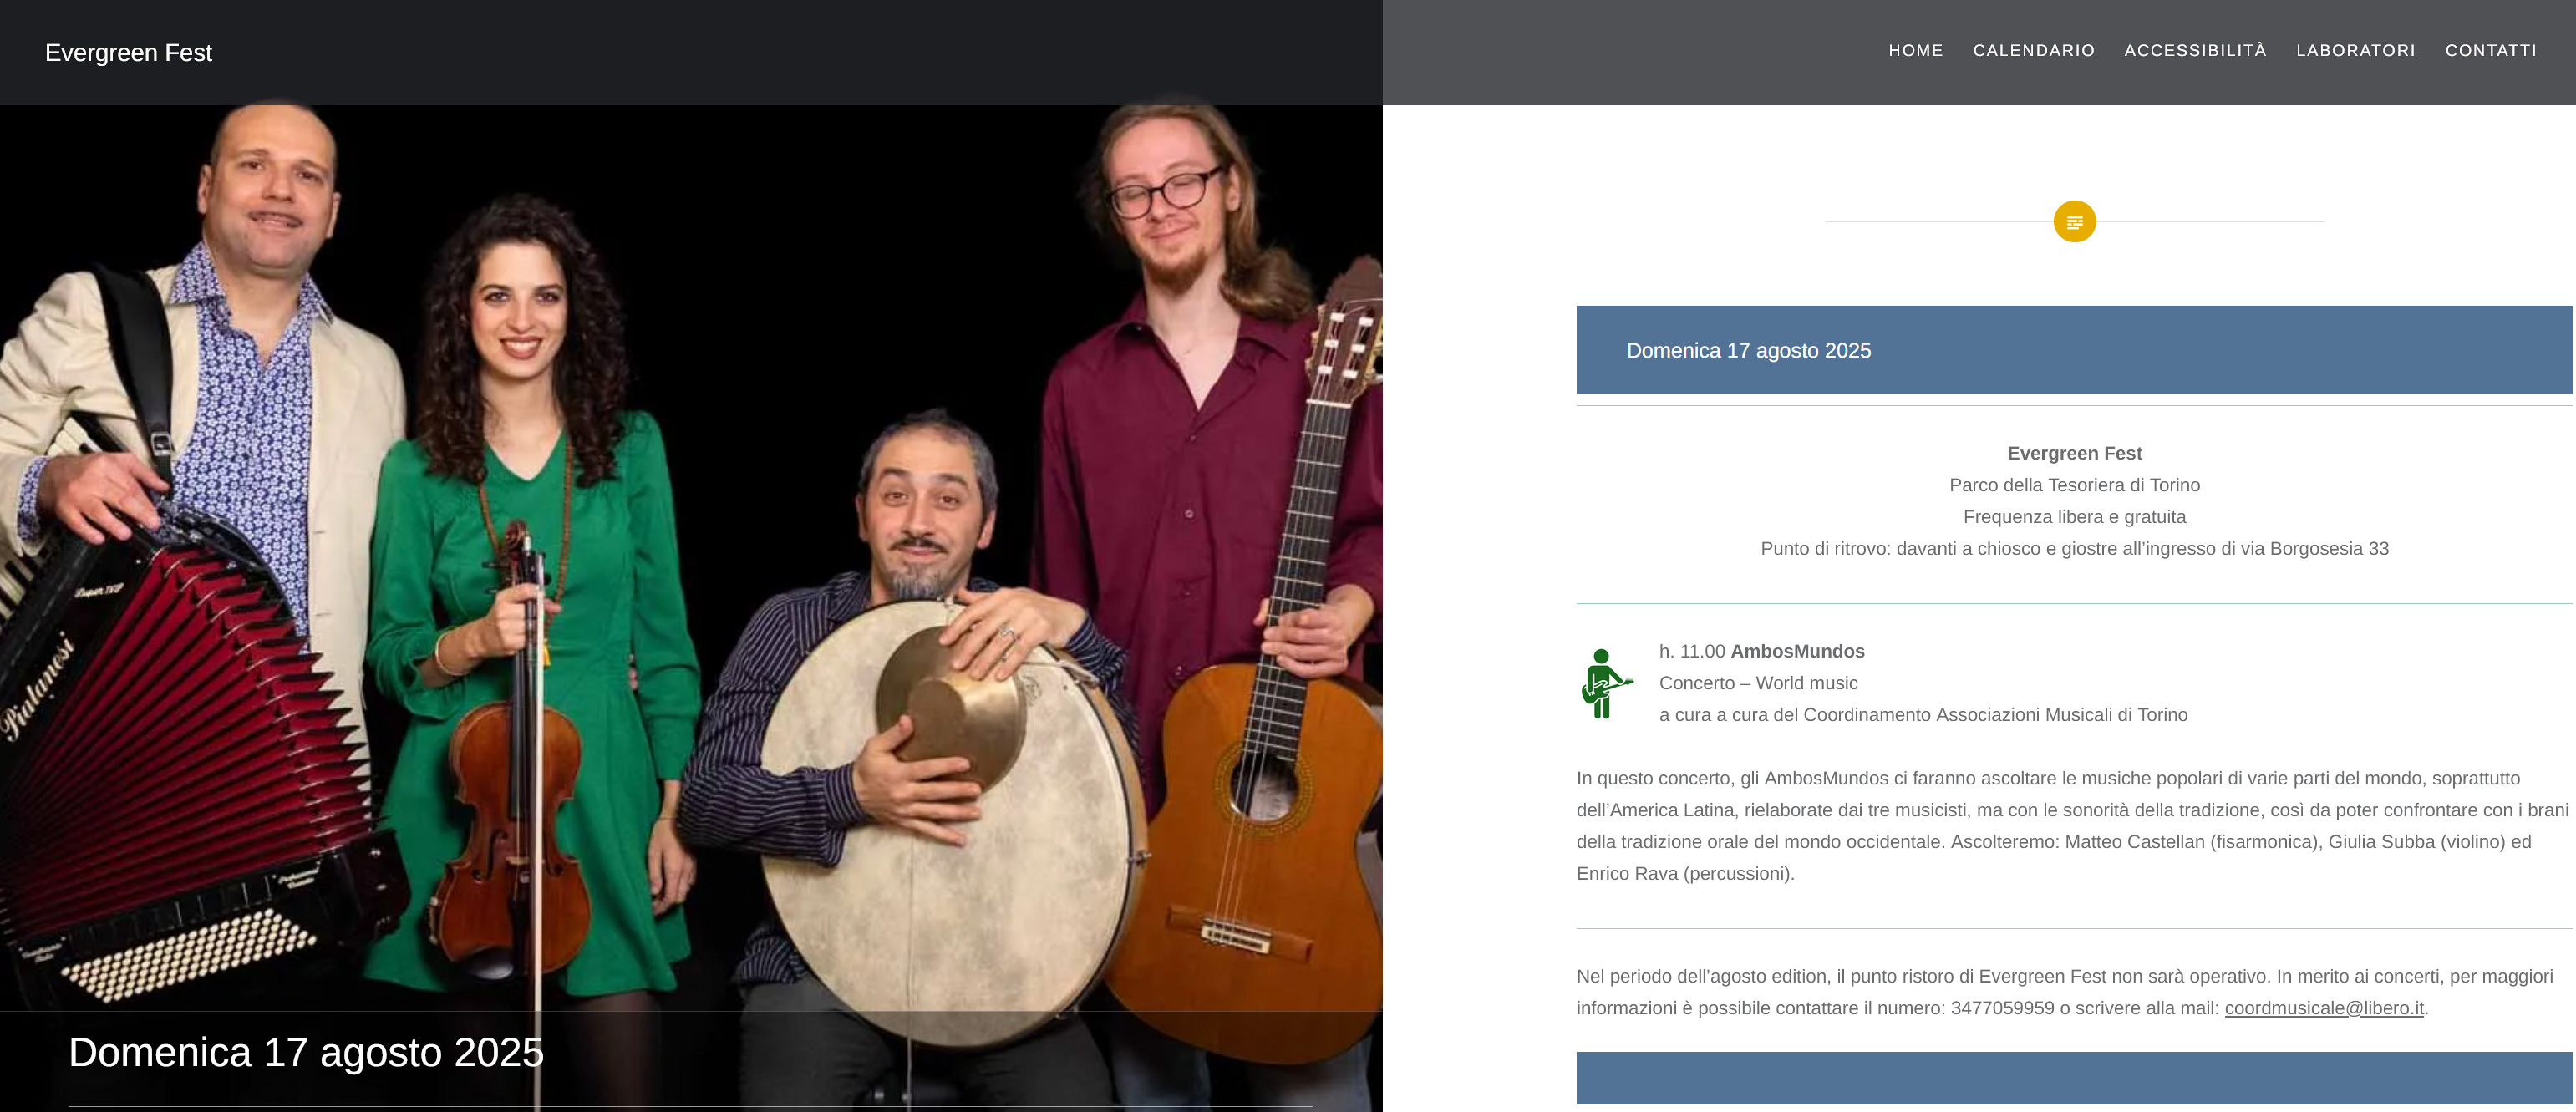Screen dimensions: 2576x1112
Task: Click the Domenica 17 agosto 2025 caption over the photo
Action: click(x=306, y=1052)
